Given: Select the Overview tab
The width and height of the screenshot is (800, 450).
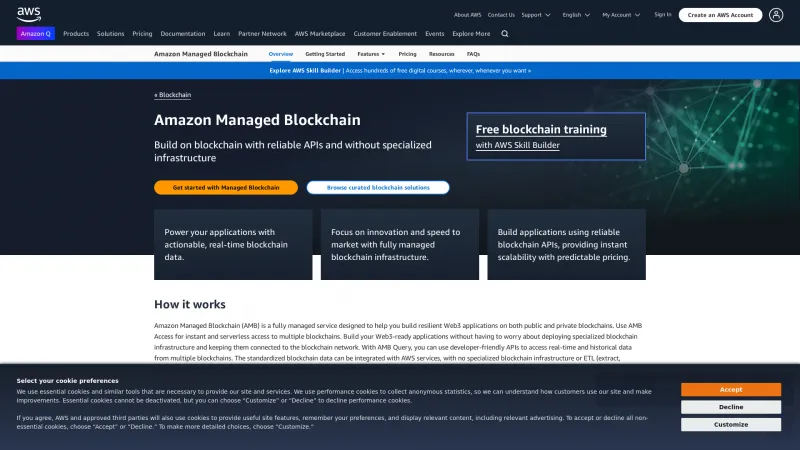Looking at the screenshot, I should tap(281, 54).
